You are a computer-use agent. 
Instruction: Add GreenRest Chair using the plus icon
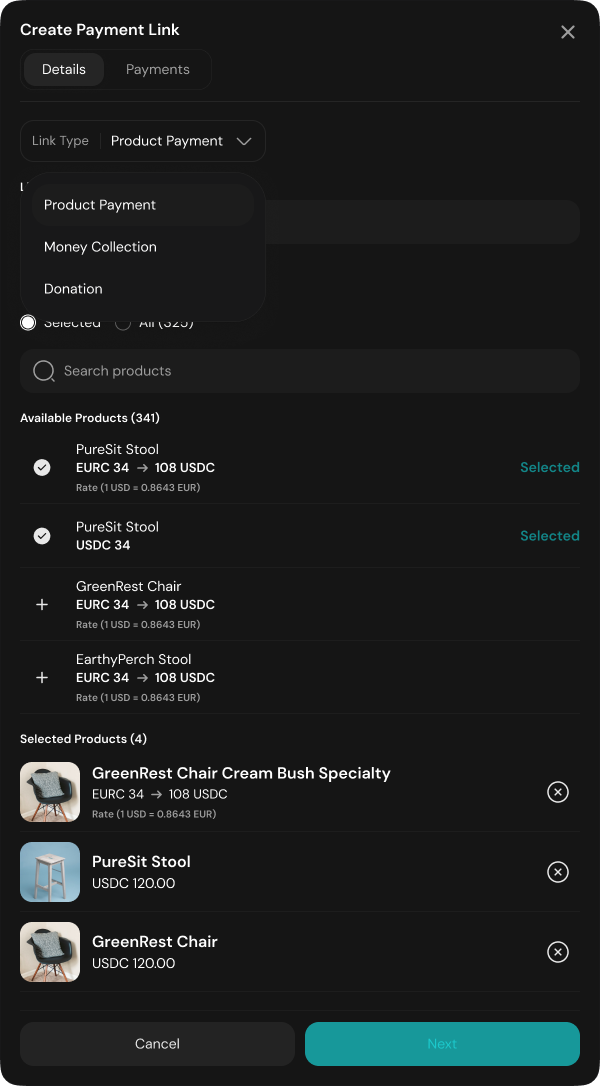42,604
